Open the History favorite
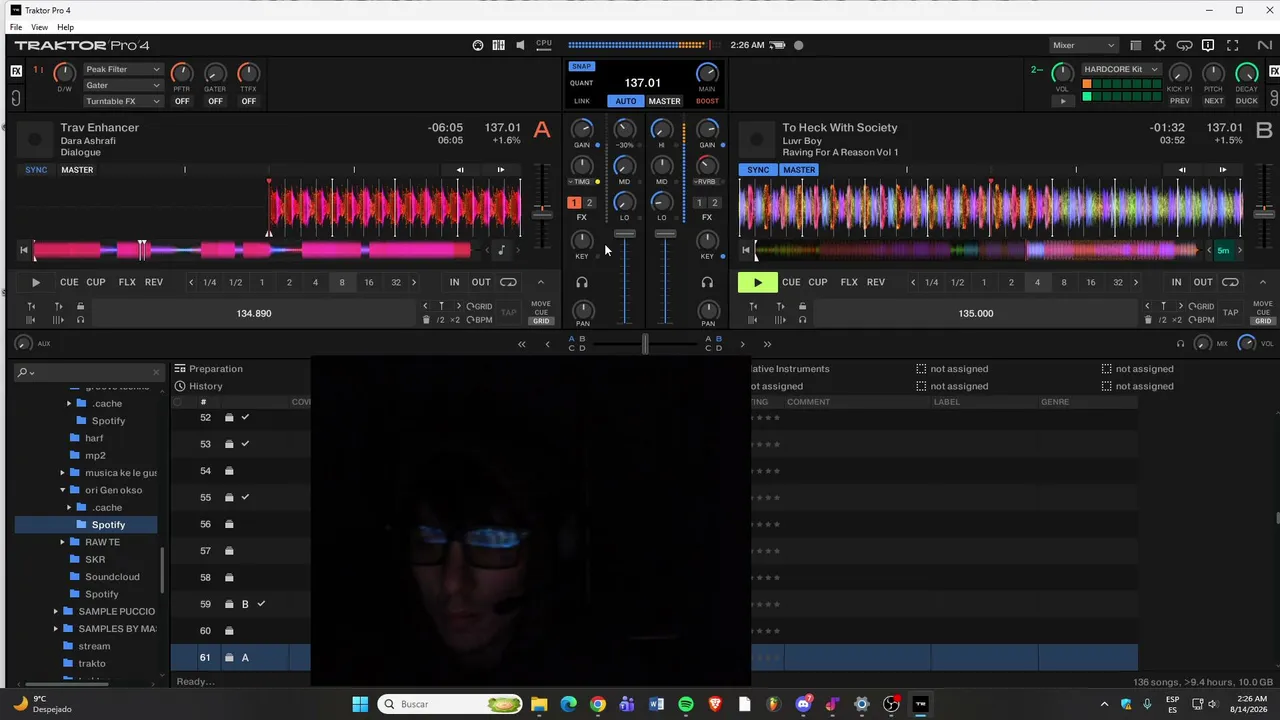 (198, 386)
